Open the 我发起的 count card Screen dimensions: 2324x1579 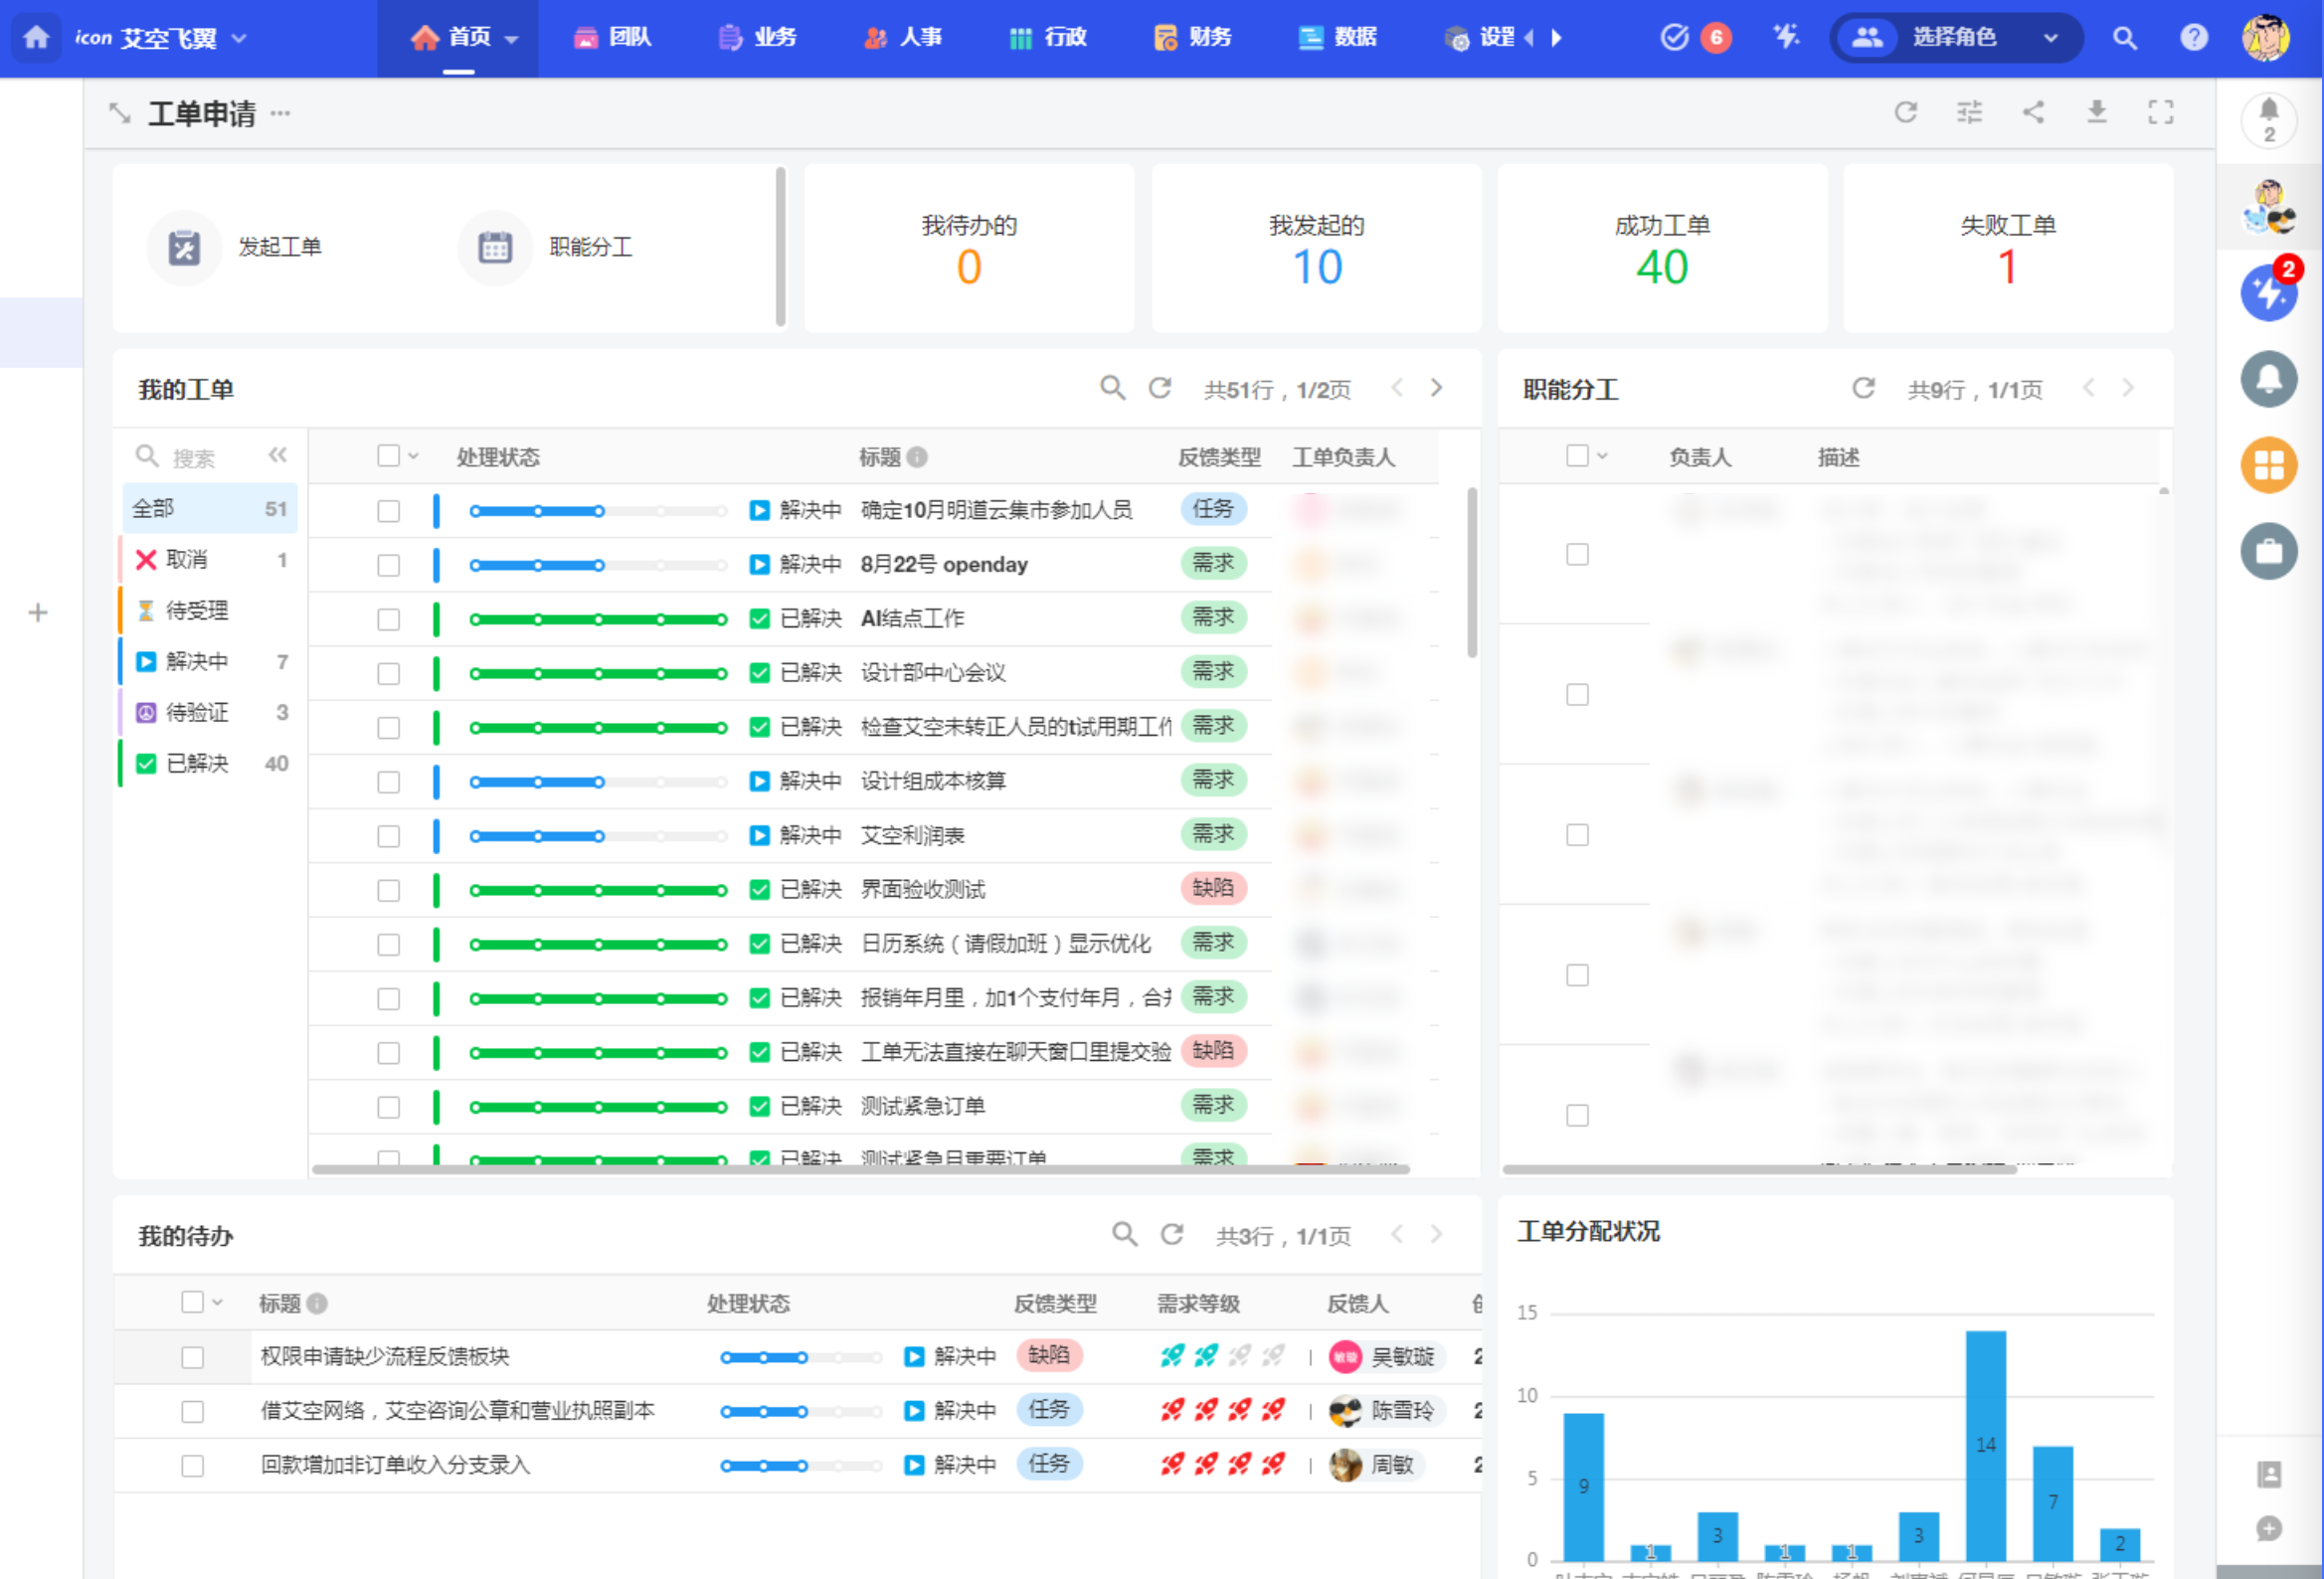pos(1316,248)
